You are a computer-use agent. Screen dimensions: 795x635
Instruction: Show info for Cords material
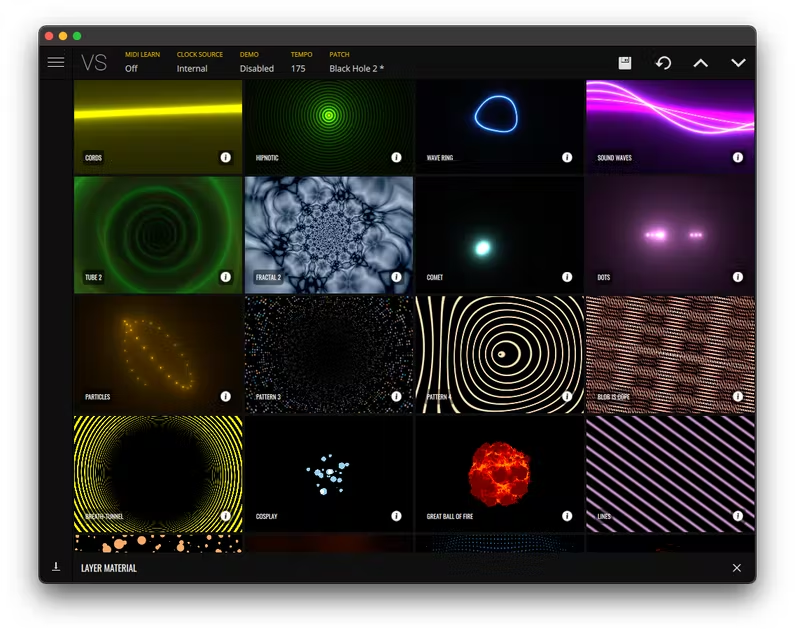click(225, 158)
